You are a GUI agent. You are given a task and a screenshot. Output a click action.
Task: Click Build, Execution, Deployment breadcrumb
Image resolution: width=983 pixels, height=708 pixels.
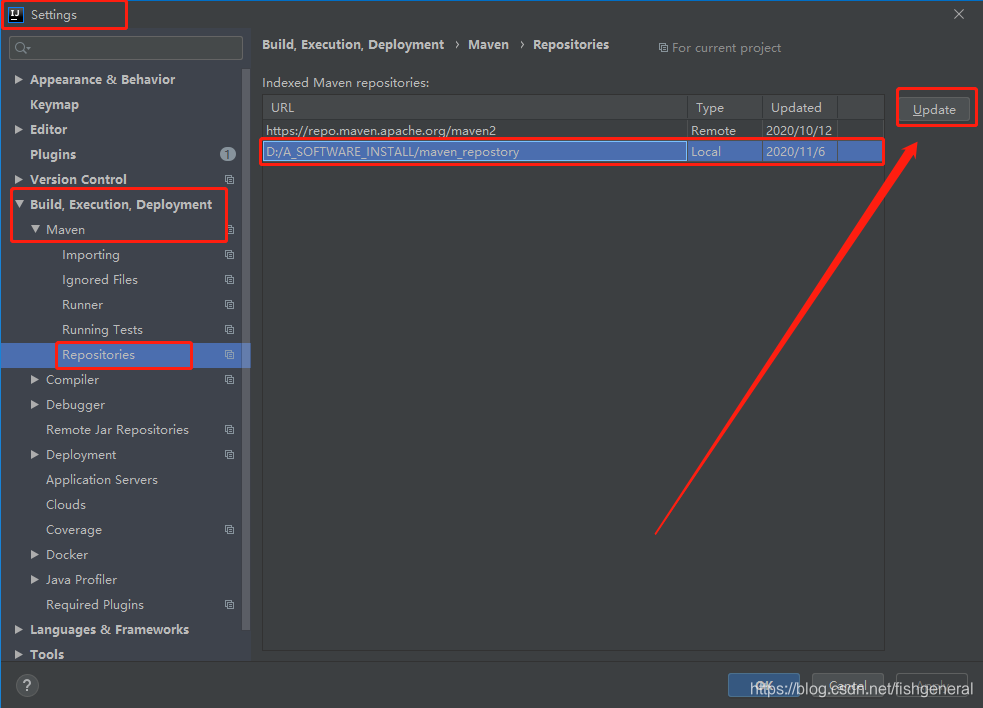(353, 45)
